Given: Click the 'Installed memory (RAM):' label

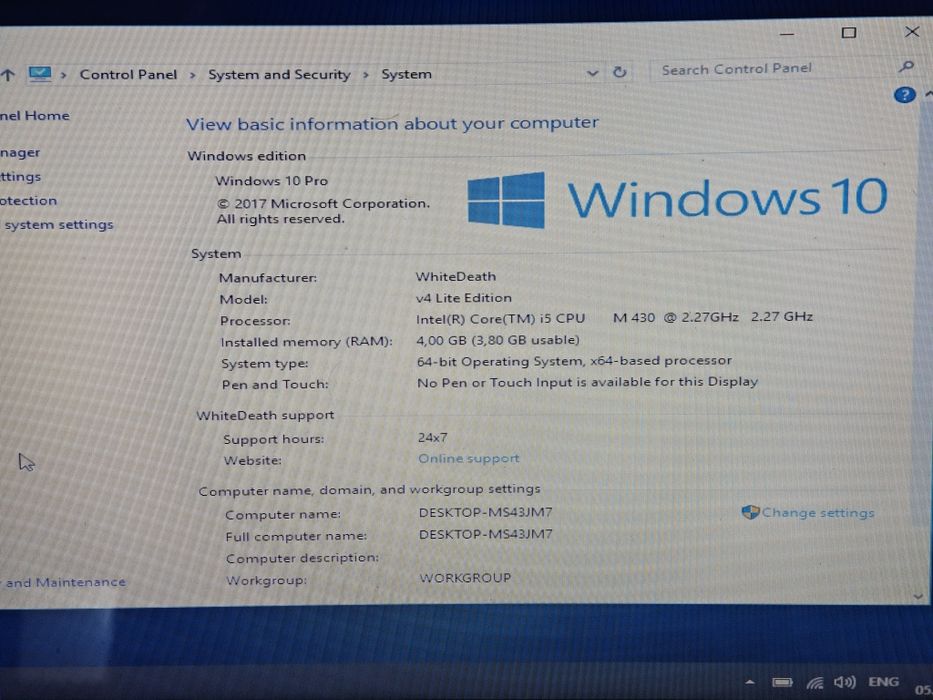Looking at the screenshot, I should click(306, 342).
